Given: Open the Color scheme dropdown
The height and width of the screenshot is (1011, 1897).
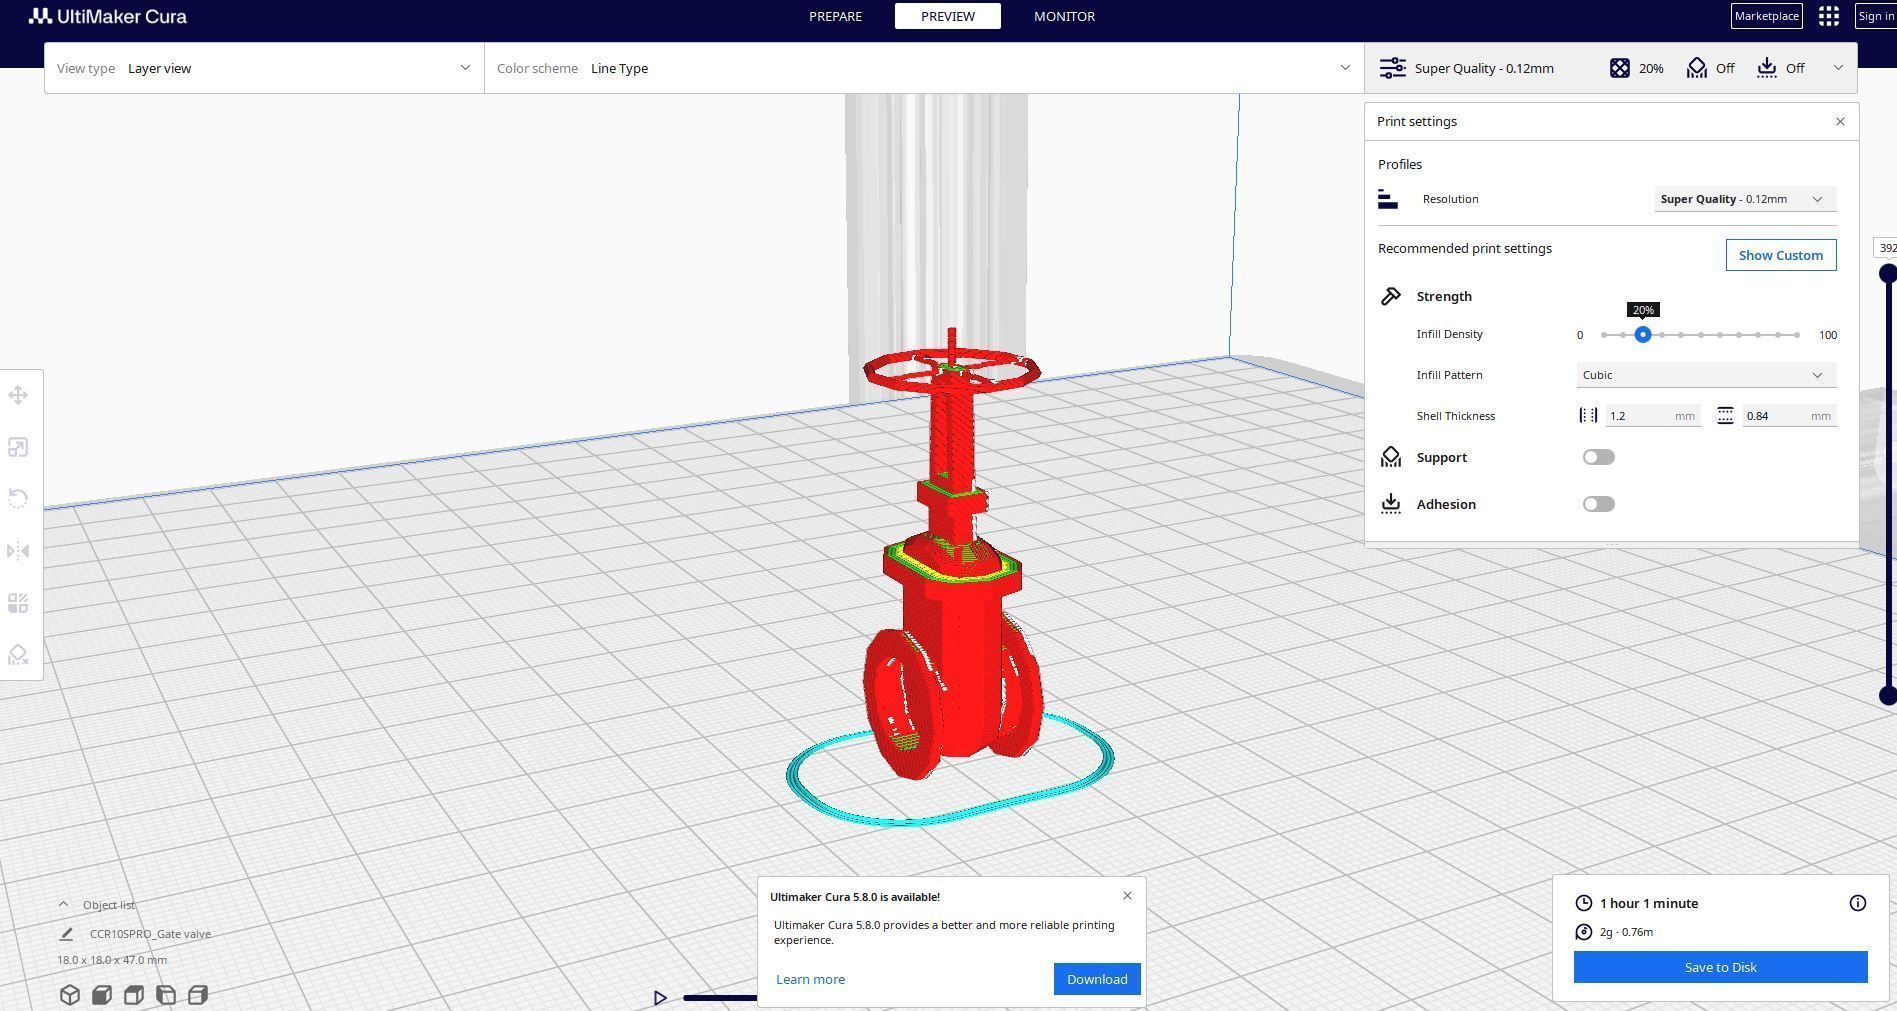Looking at the screenshot, I should click(924, 68).
